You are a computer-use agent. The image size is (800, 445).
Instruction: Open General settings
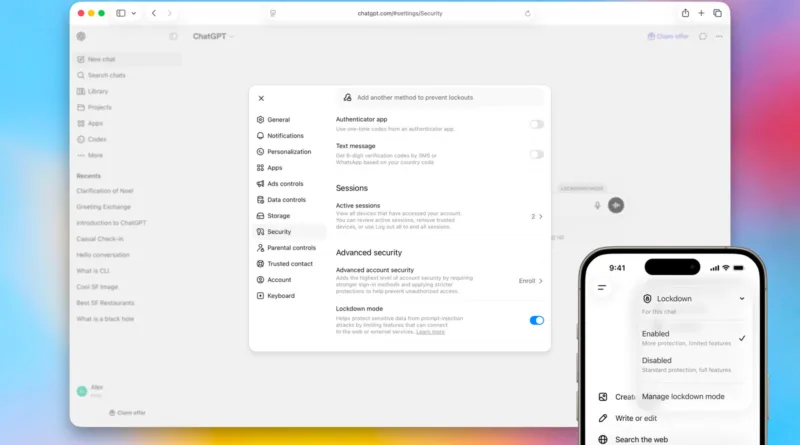[279, 119]
